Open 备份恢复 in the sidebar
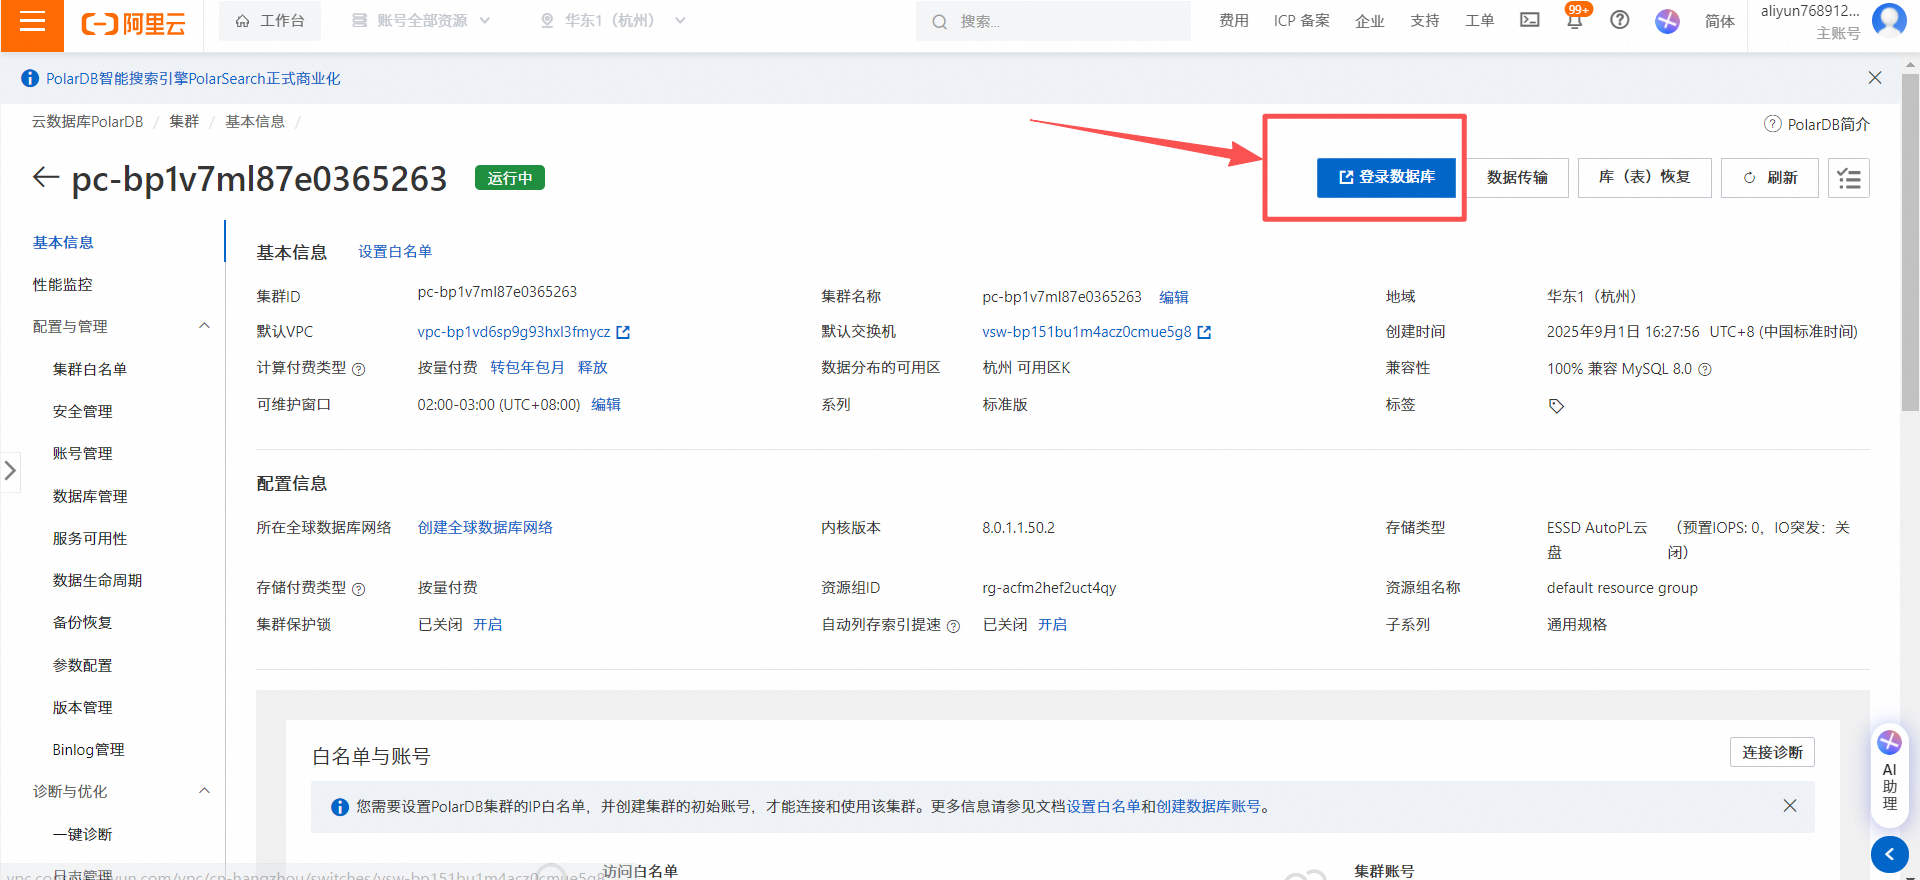Viewport: 1920px width, 880px height. 83,622
